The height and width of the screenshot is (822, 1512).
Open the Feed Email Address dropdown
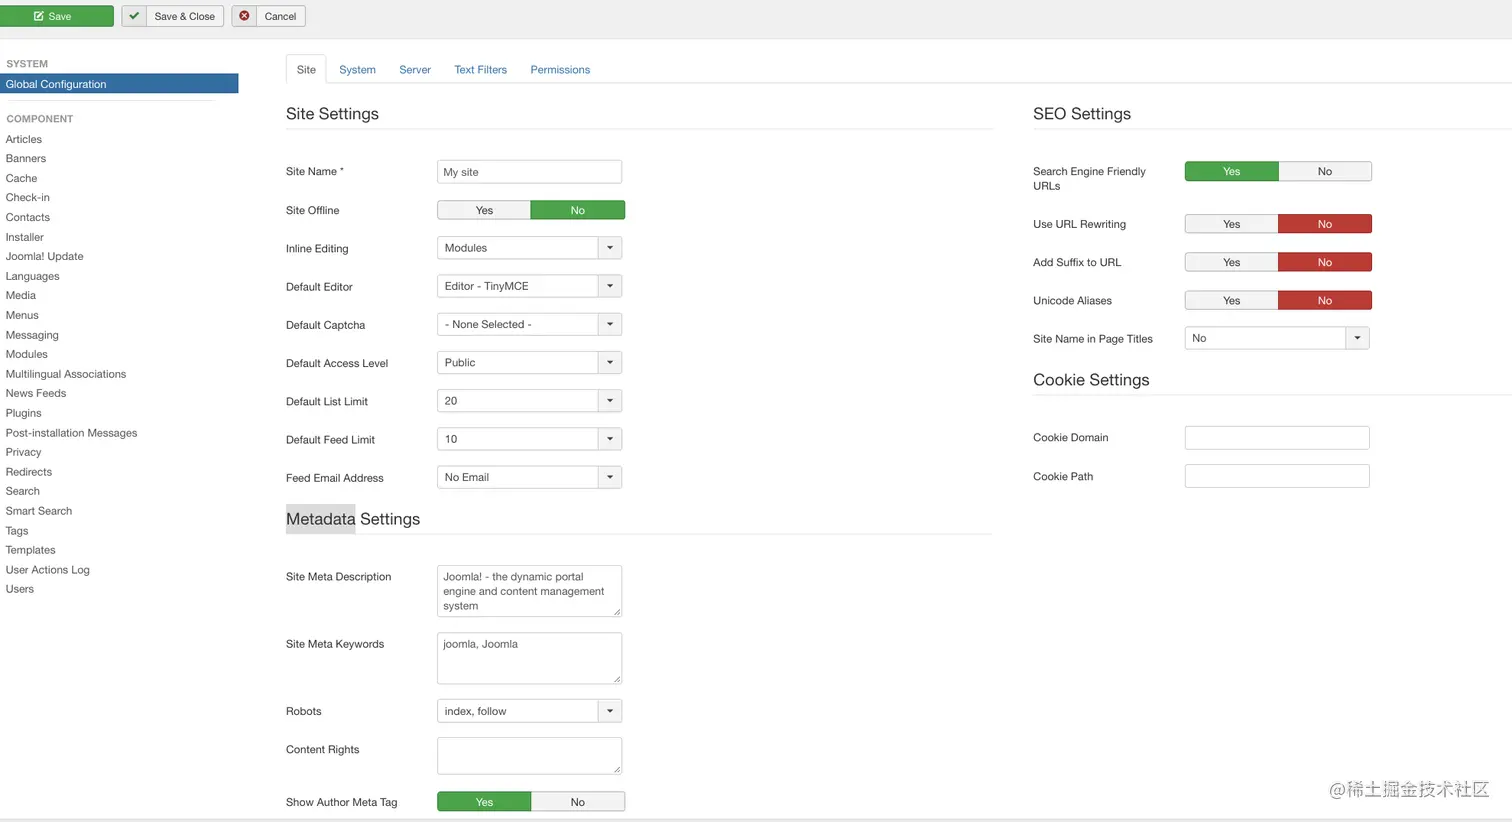(x=529, y=477)
